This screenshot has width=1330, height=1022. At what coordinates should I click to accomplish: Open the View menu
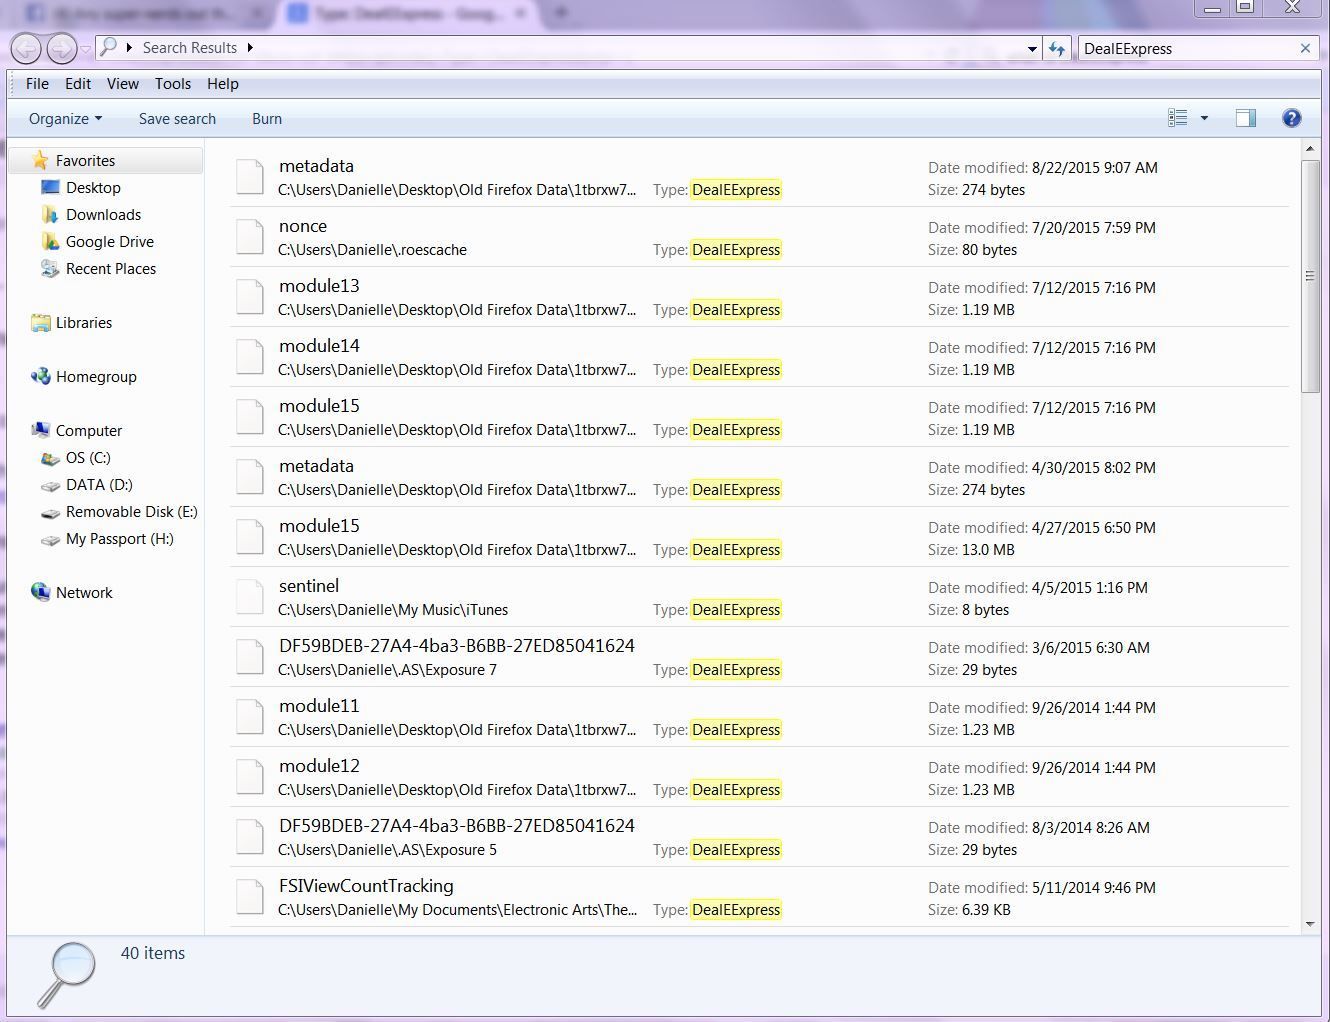coord(123,84)
